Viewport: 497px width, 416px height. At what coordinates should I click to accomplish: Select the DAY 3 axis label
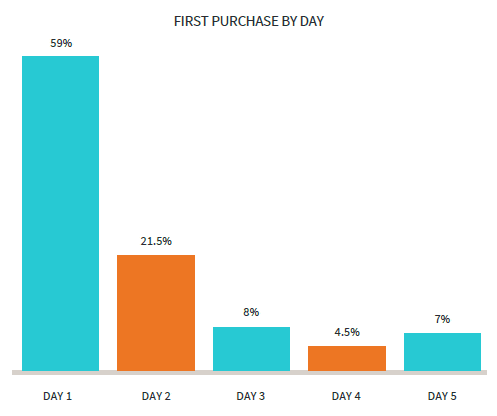(251, 396)
